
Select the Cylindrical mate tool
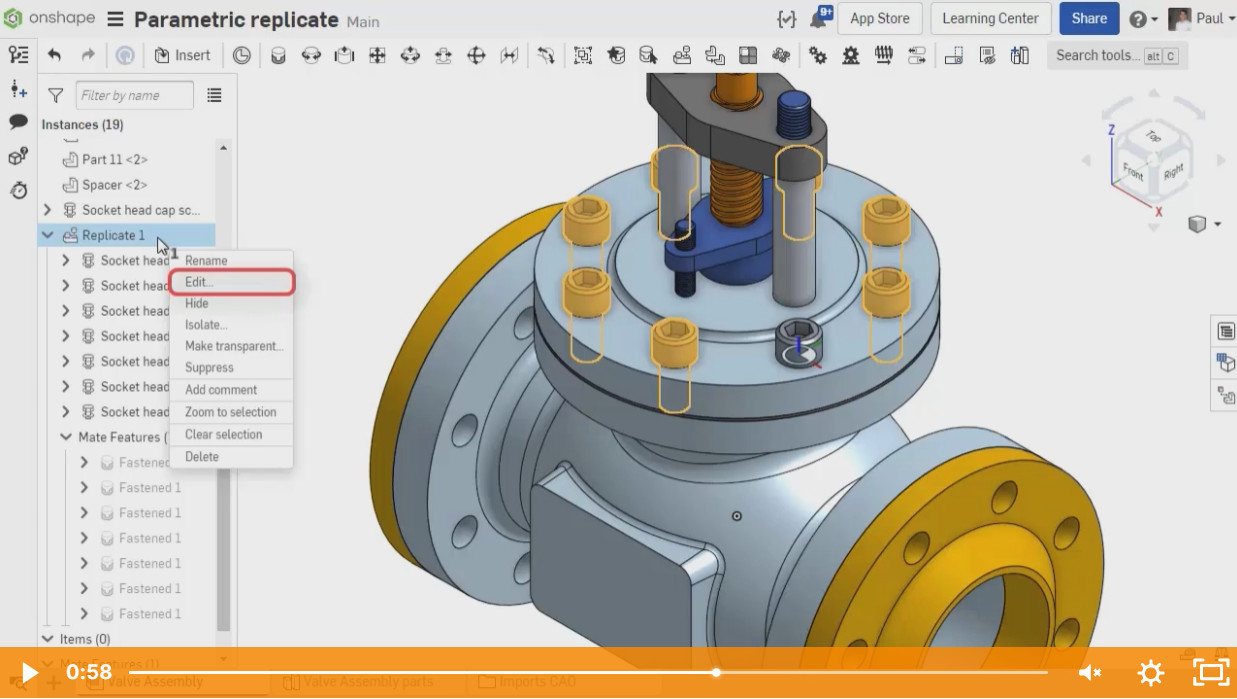point(410,56)
